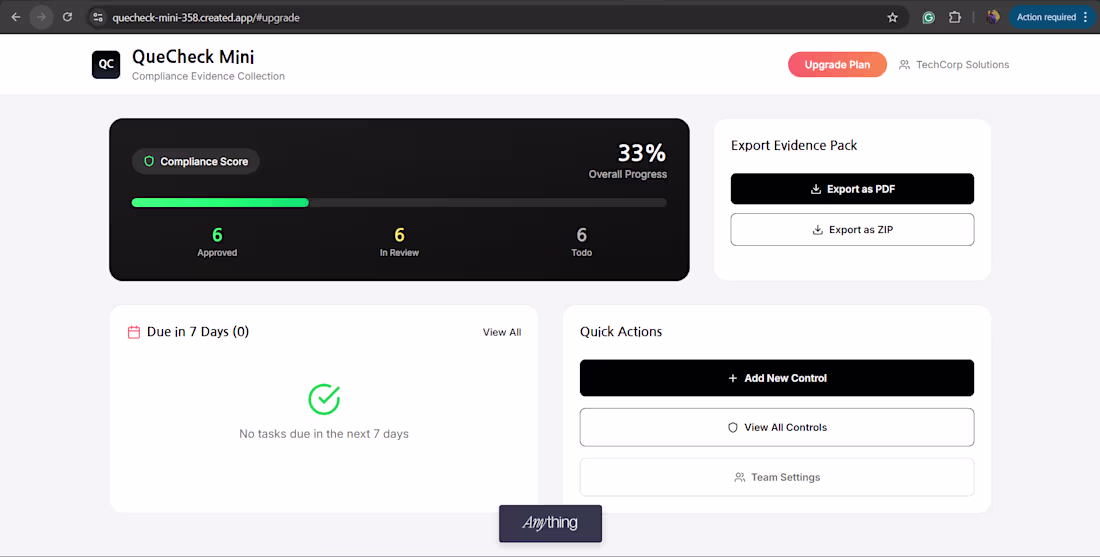Click the Compliance Score badge
This screenshot has height=557, width=1100.
point(196,161)
